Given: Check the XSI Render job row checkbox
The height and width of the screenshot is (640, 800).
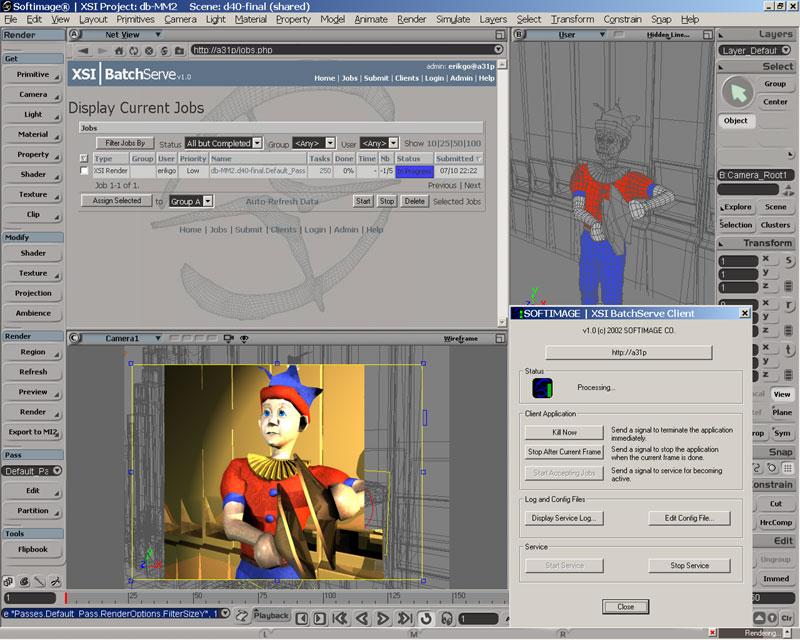Looking at the screenshot, I should (84, 171).
